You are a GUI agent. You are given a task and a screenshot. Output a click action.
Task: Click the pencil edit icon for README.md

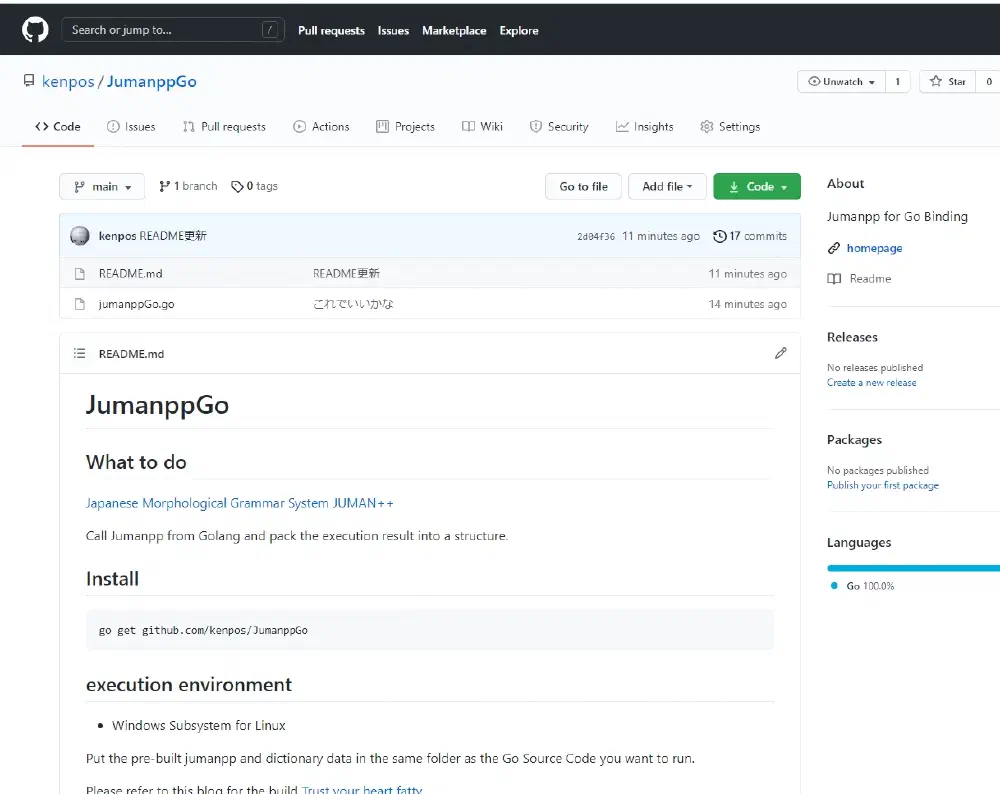coord(781,353)
